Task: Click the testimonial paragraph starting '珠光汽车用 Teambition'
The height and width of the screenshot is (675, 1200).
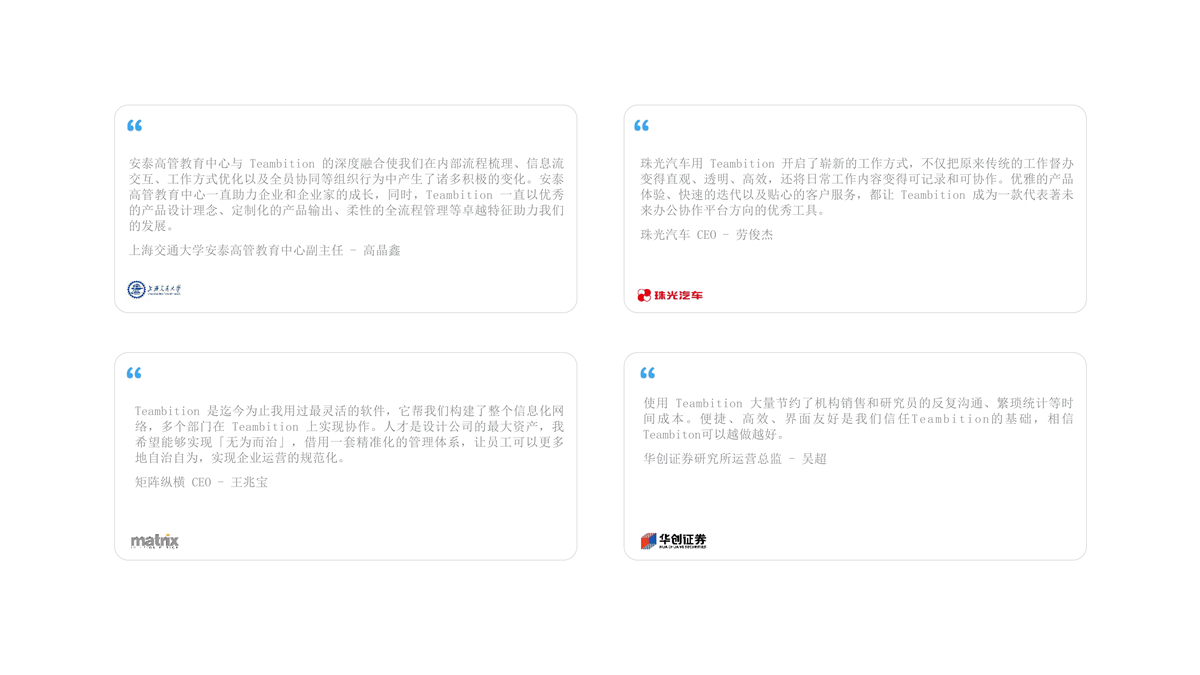Action: coord(857,187)
